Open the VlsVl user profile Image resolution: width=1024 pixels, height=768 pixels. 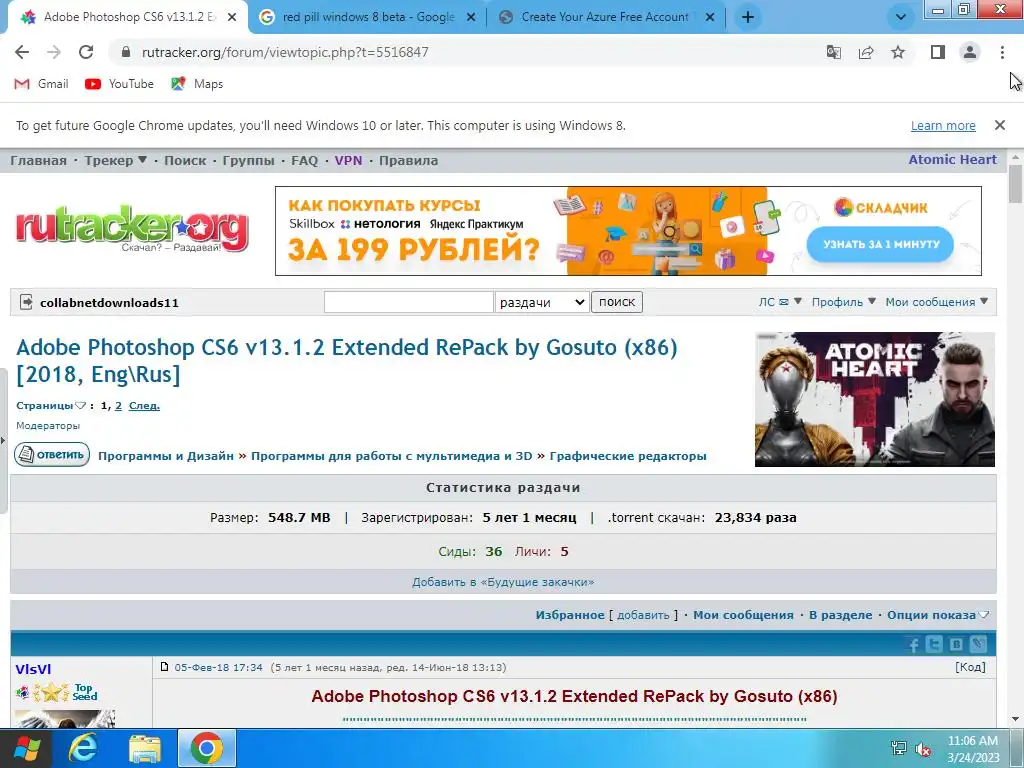(33, 669)
